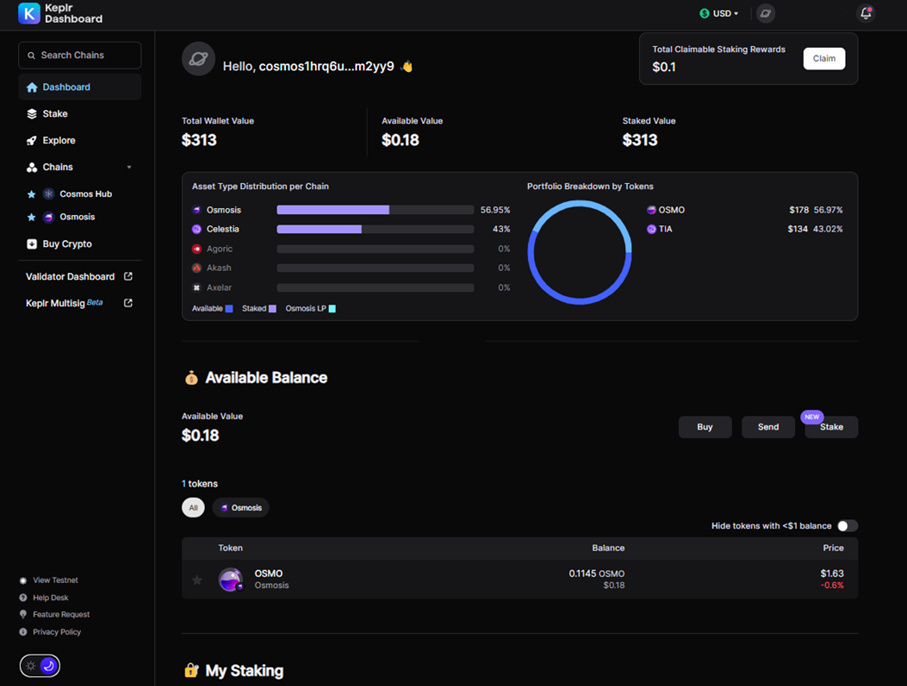The width and height of the screenshot is (907, 686).
Task: Click the Available legend color swatch
Action: [229, 309]
